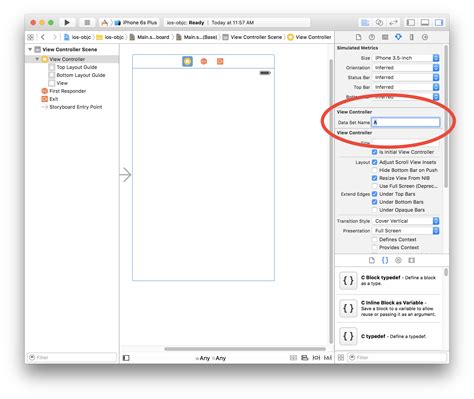Toggle the navigator pane visibility
The image size is (474, 399).
tap(411, 22)
